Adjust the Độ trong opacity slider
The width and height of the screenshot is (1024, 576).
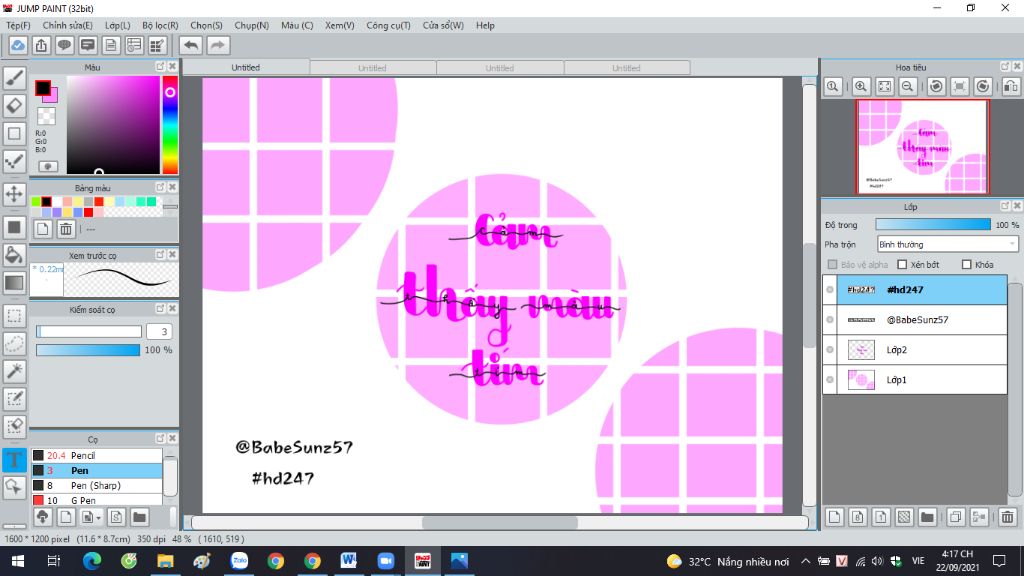933,225
